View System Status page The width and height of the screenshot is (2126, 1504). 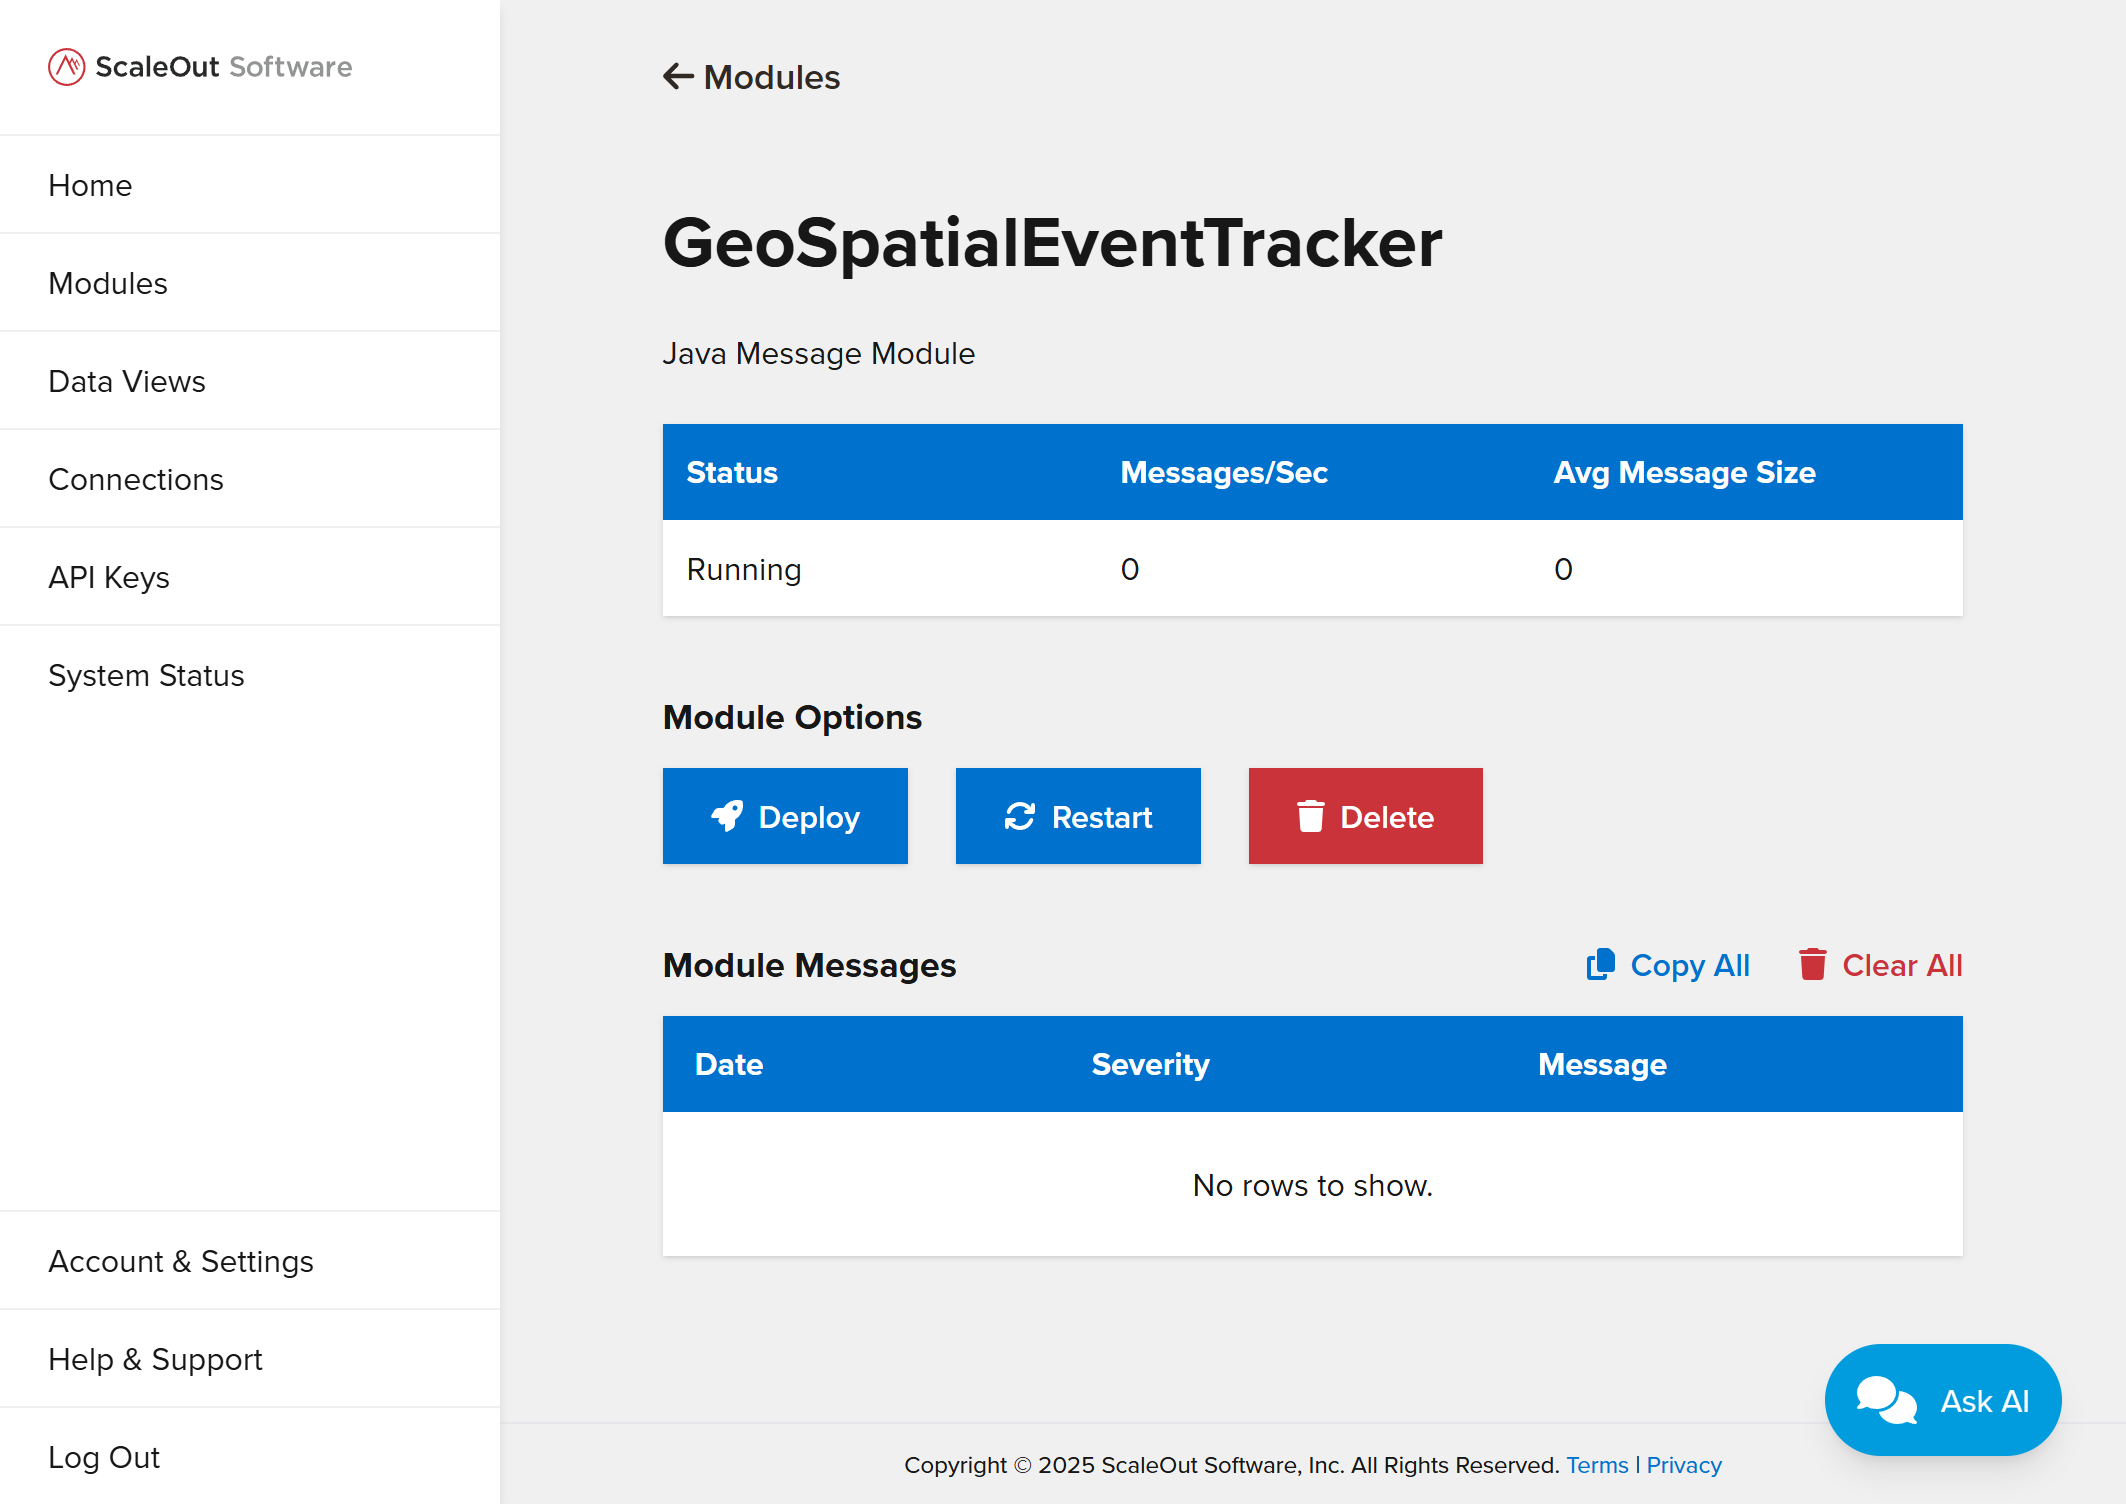(x=146, y=675)
